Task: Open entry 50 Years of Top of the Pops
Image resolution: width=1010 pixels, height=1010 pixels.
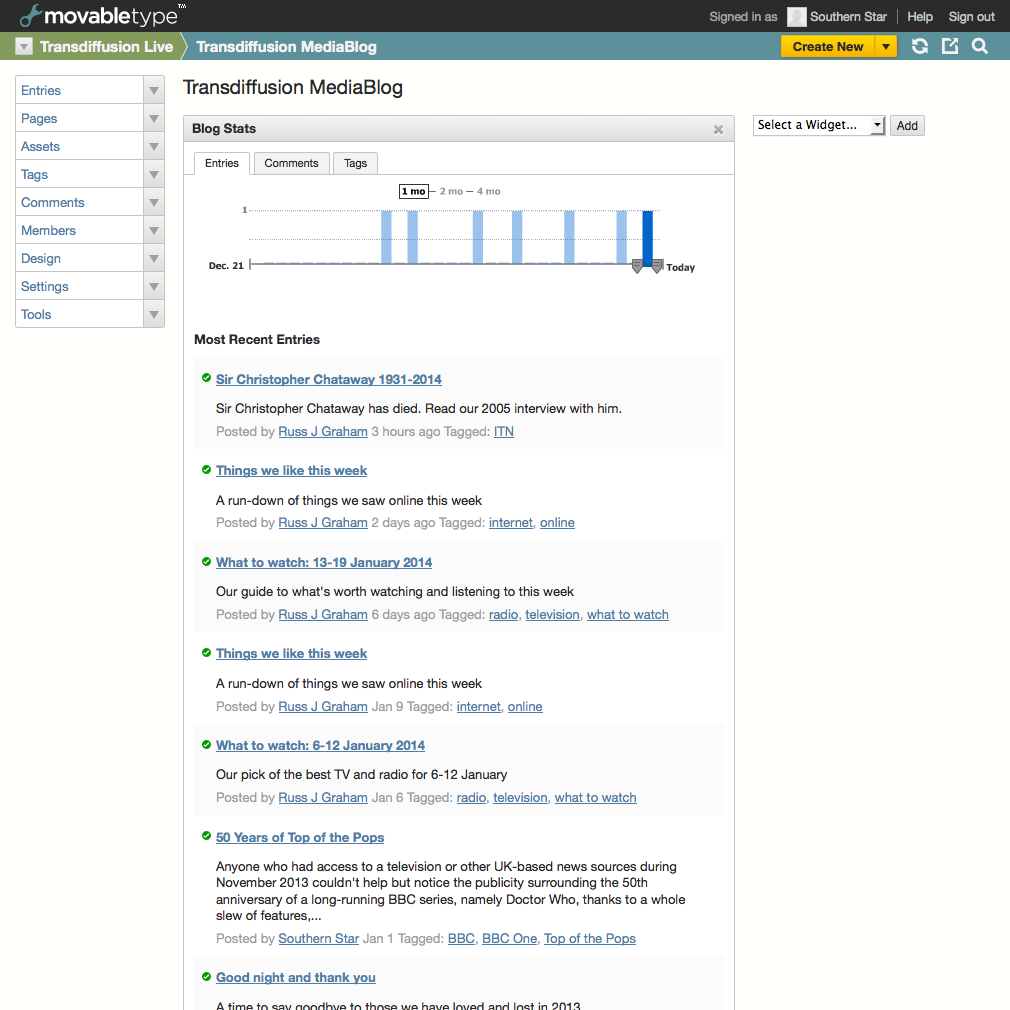Action: point(300,837)
